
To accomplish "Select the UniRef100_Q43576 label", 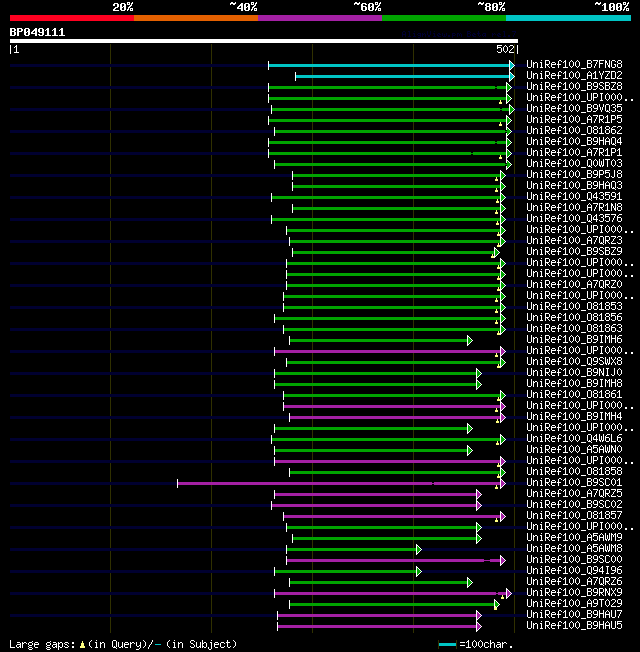I will (574, 218).
